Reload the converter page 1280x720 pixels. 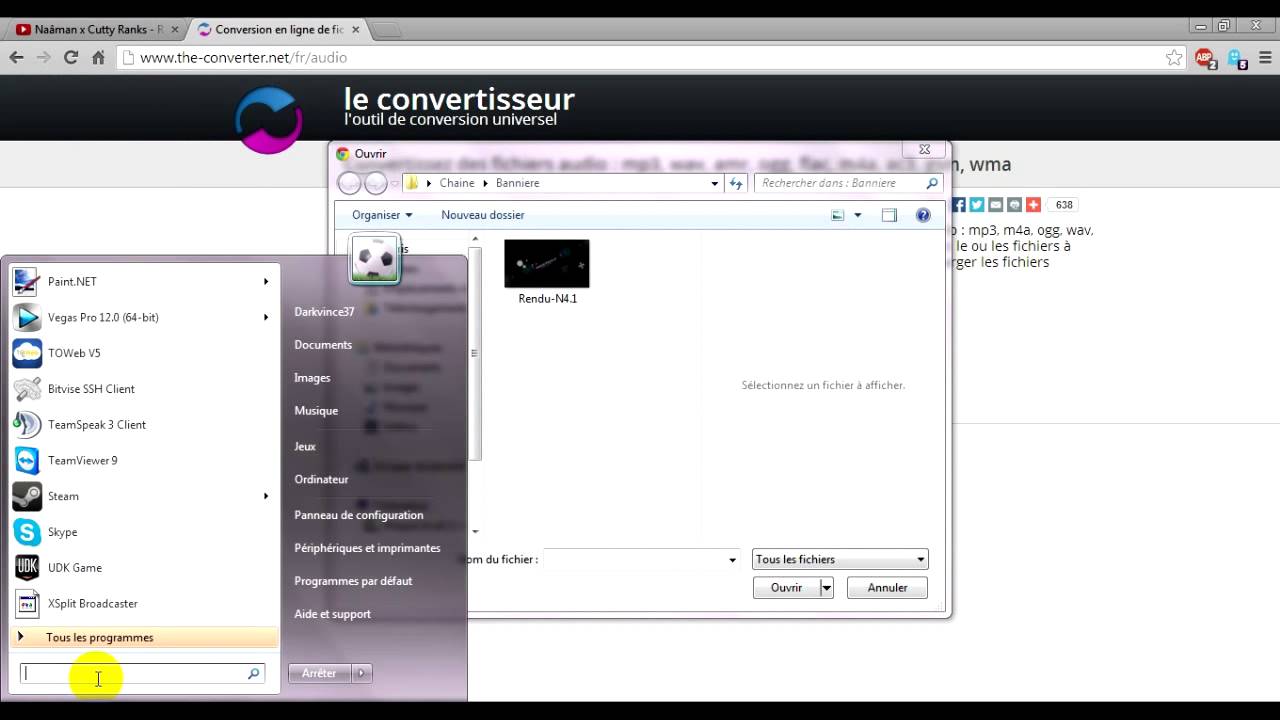(71, 58)
